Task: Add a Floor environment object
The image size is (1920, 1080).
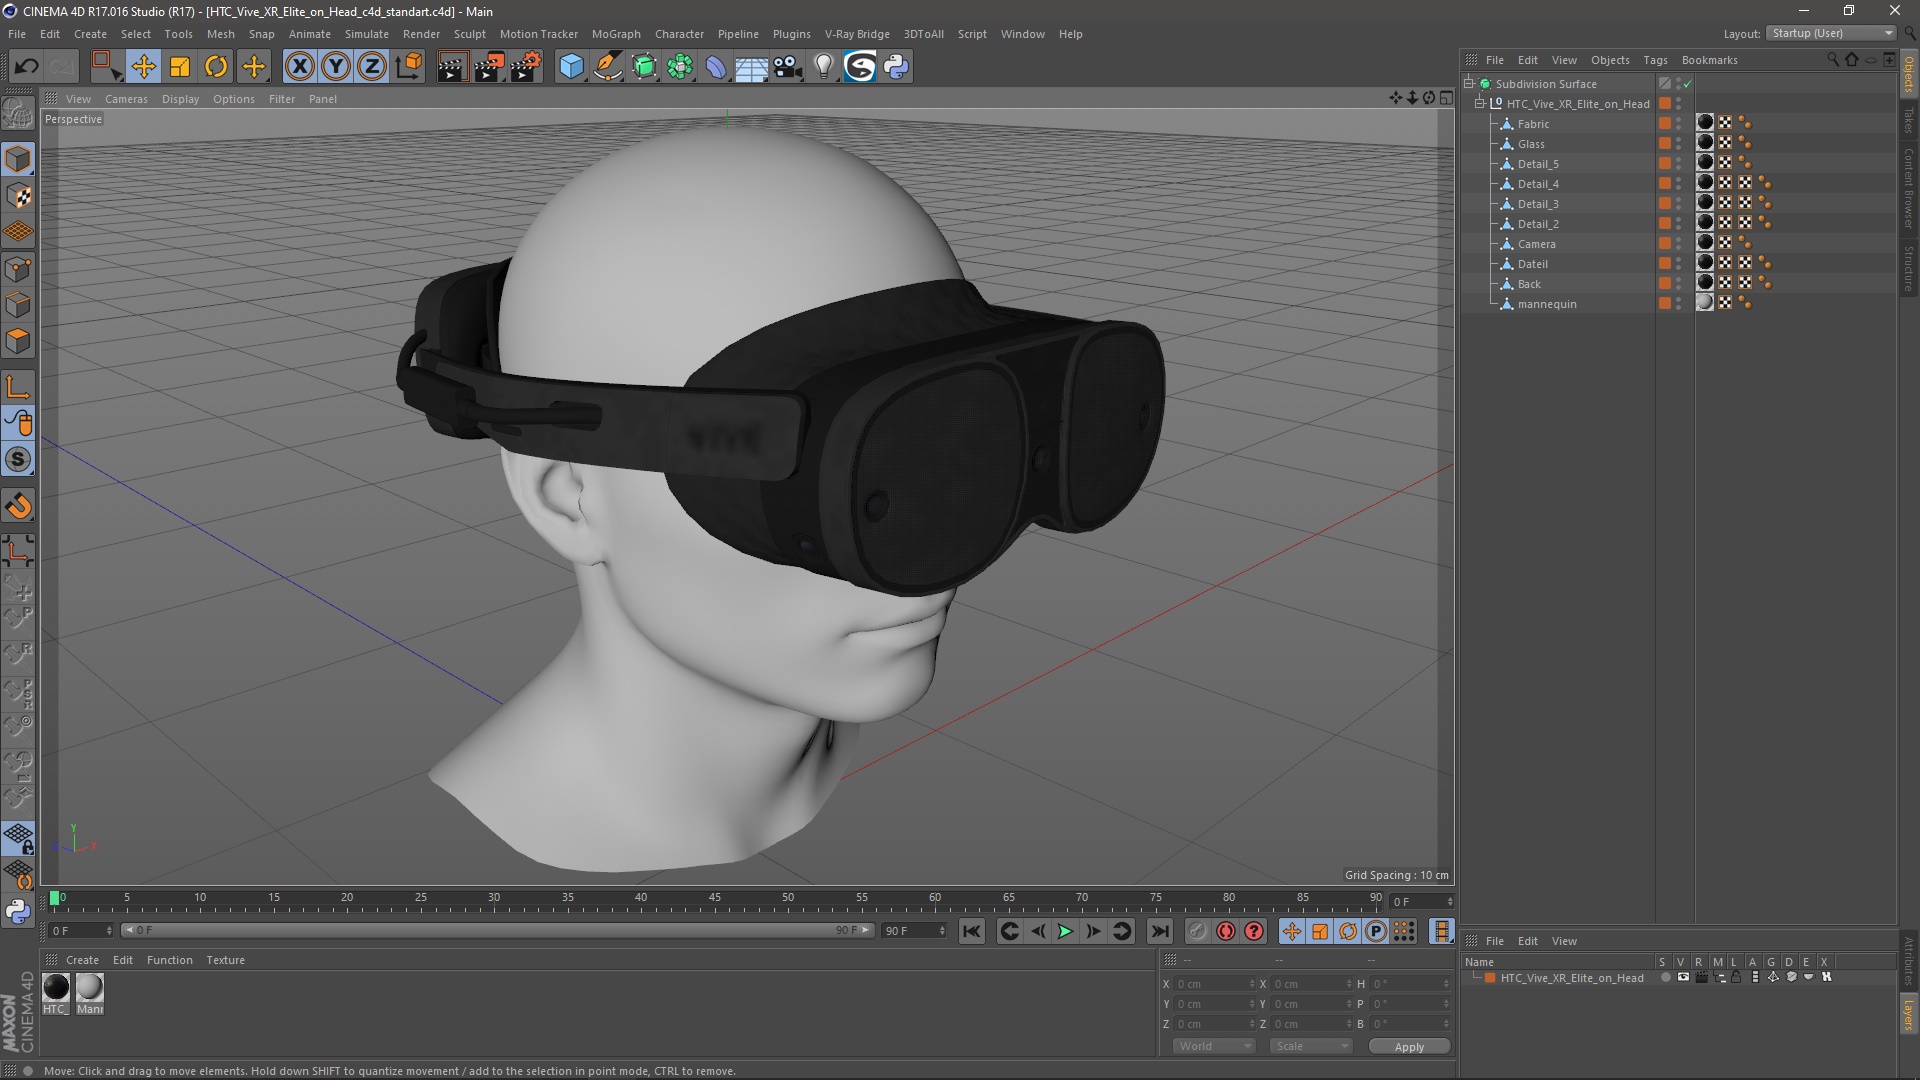Action: click(x=751, y=67)
